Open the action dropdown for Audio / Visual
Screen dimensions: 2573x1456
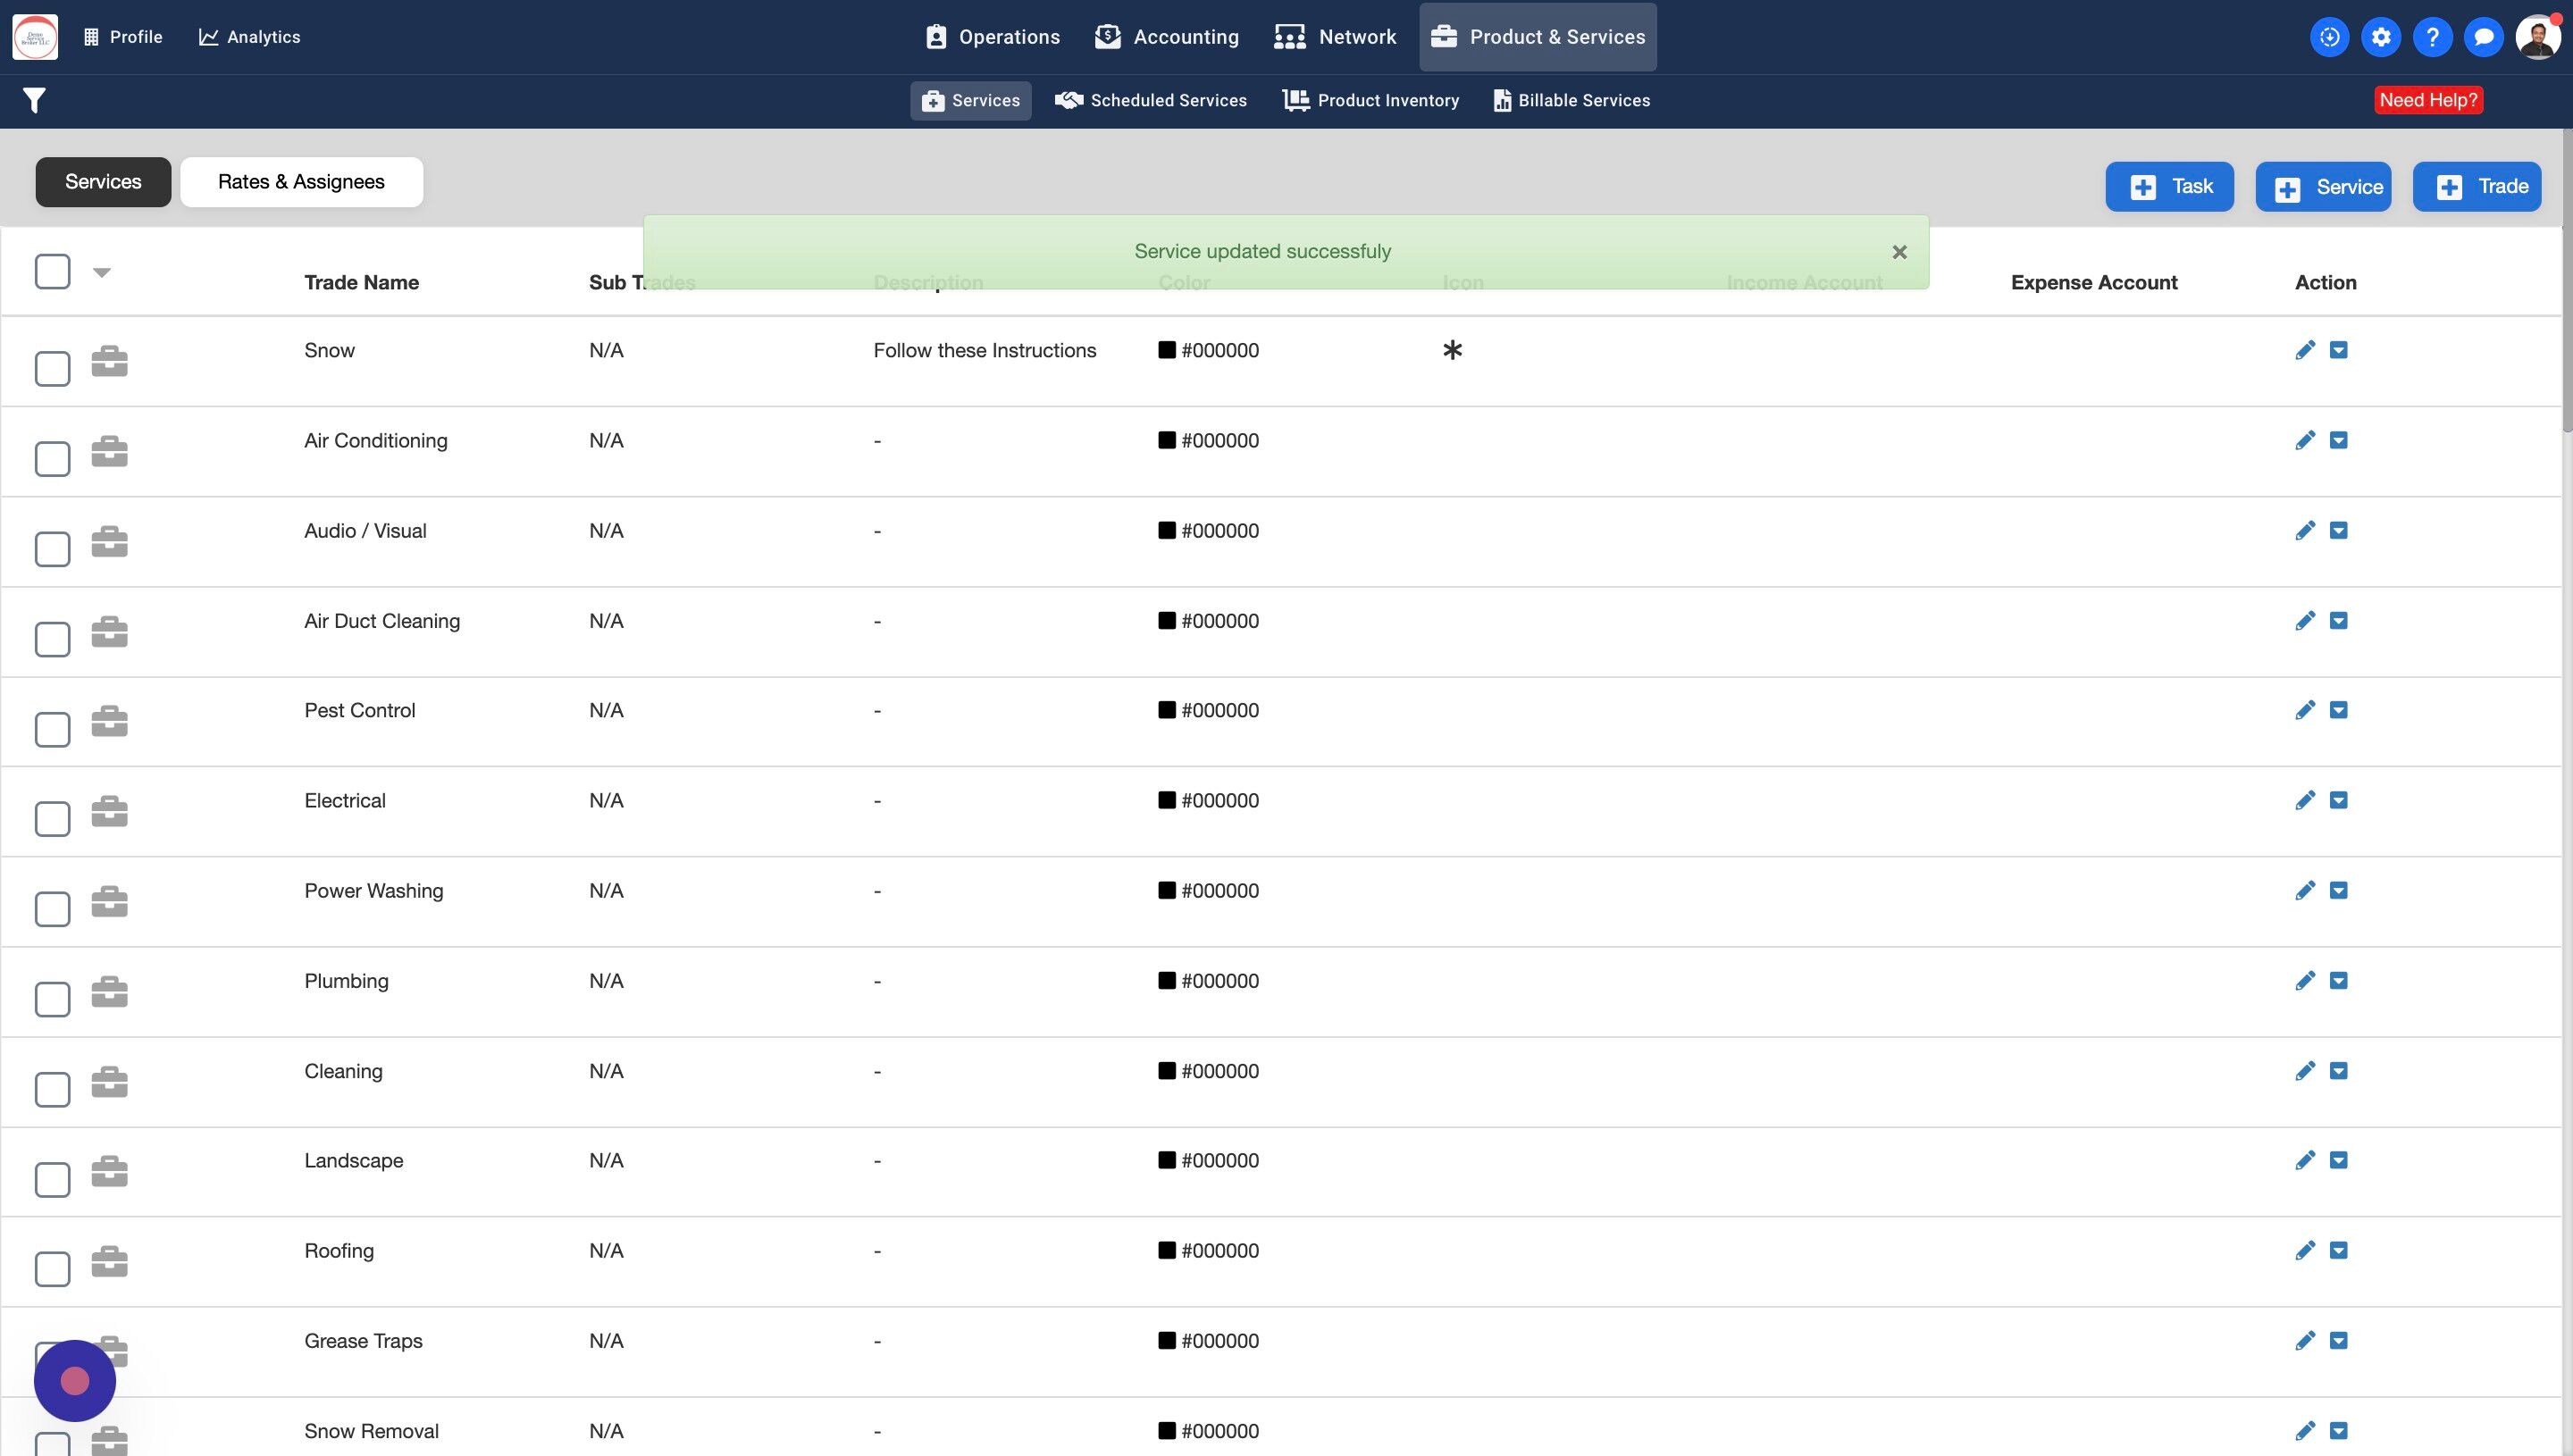(2338, 530)
